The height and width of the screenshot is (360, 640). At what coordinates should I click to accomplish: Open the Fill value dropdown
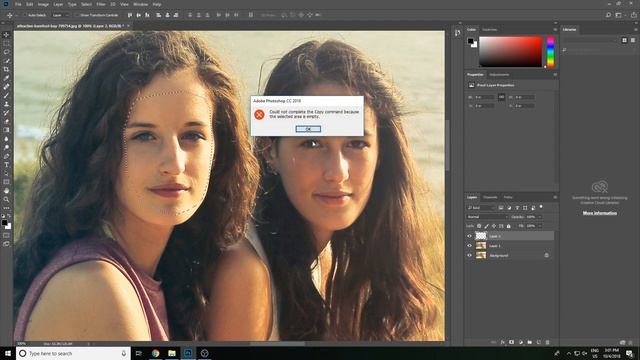tap(540, 226)
